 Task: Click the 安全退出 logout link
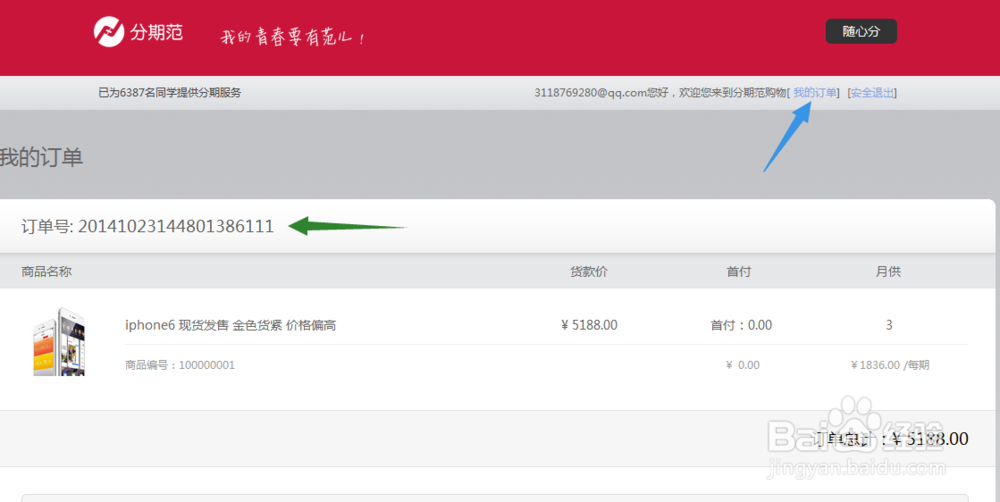click(872, 92)
